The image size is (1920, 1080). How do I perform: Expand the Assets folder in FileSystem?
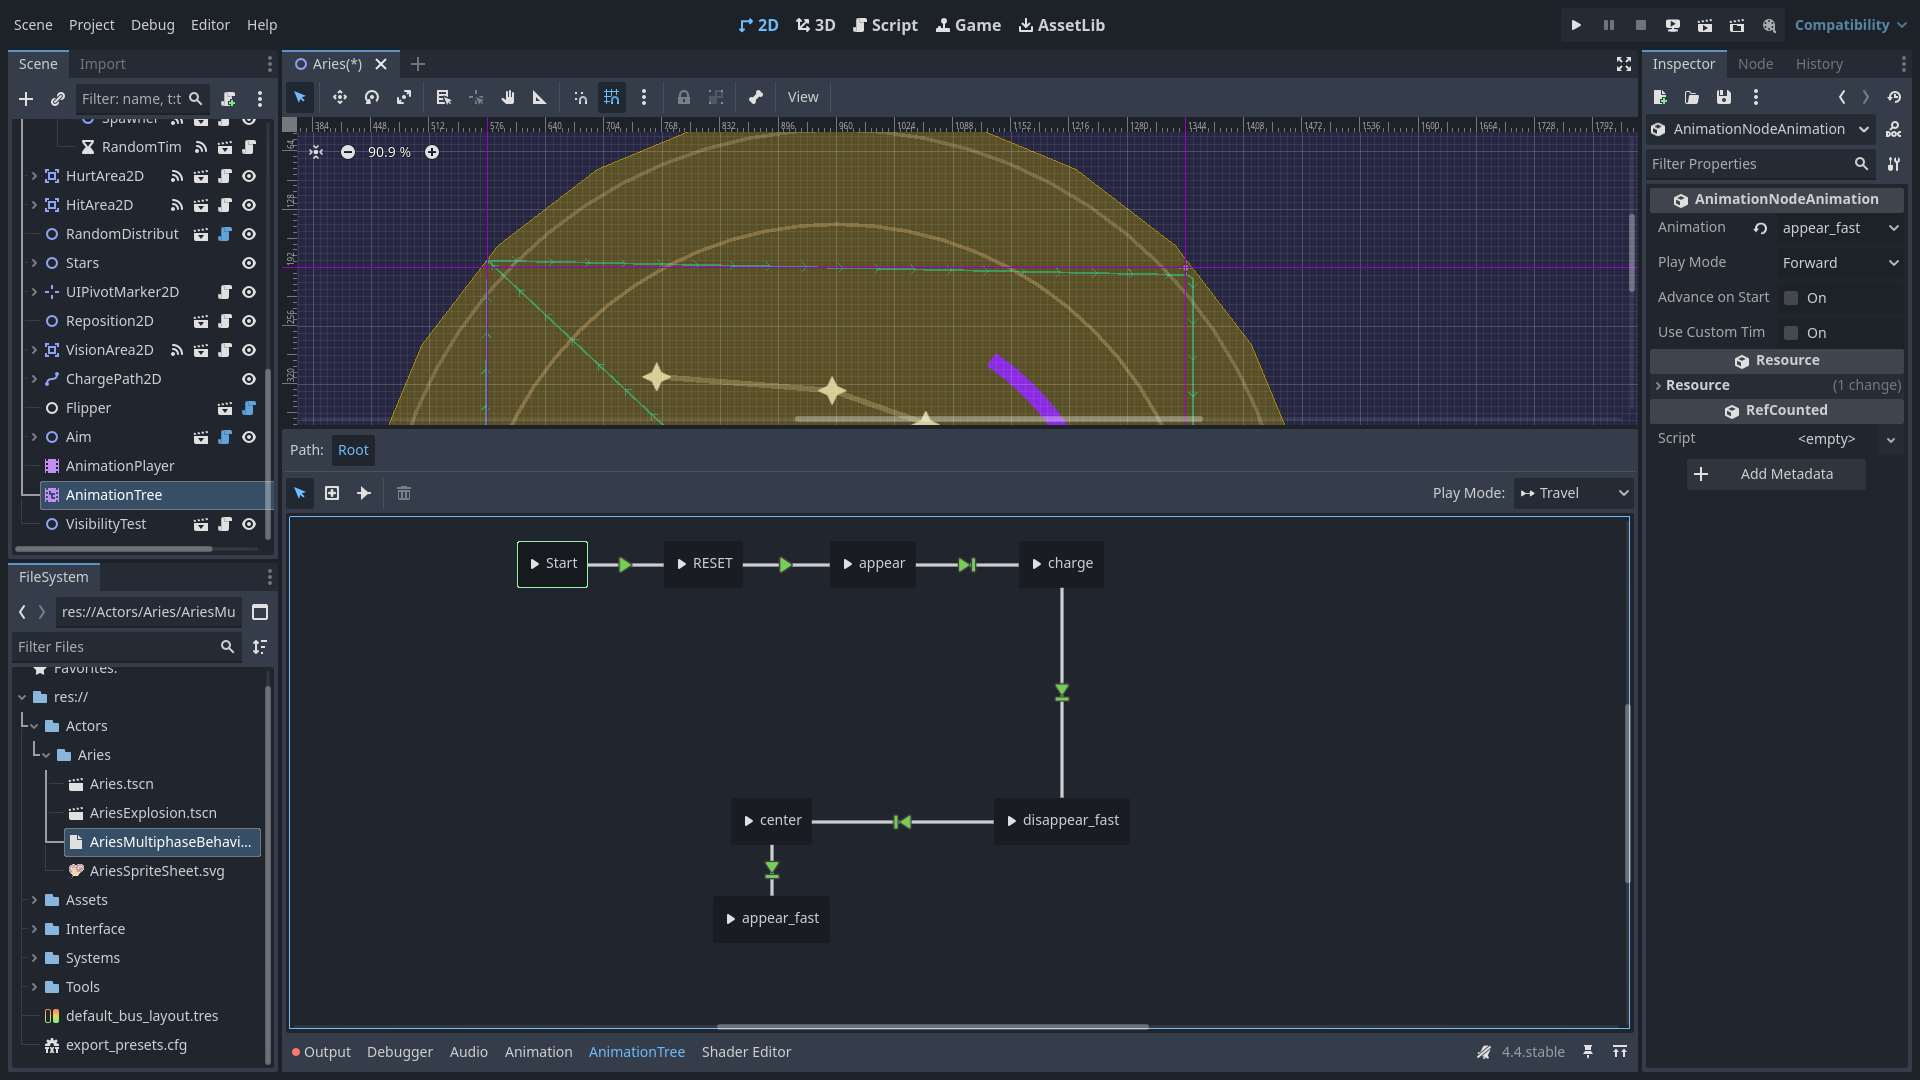coord(34,900)
